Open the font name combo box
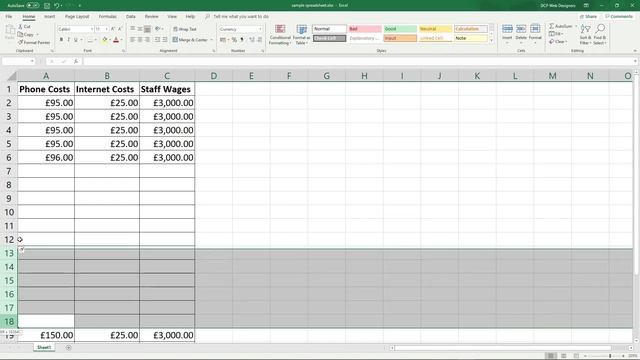The height and width of the screenshot is (360, 640). [x=76, y=29]
